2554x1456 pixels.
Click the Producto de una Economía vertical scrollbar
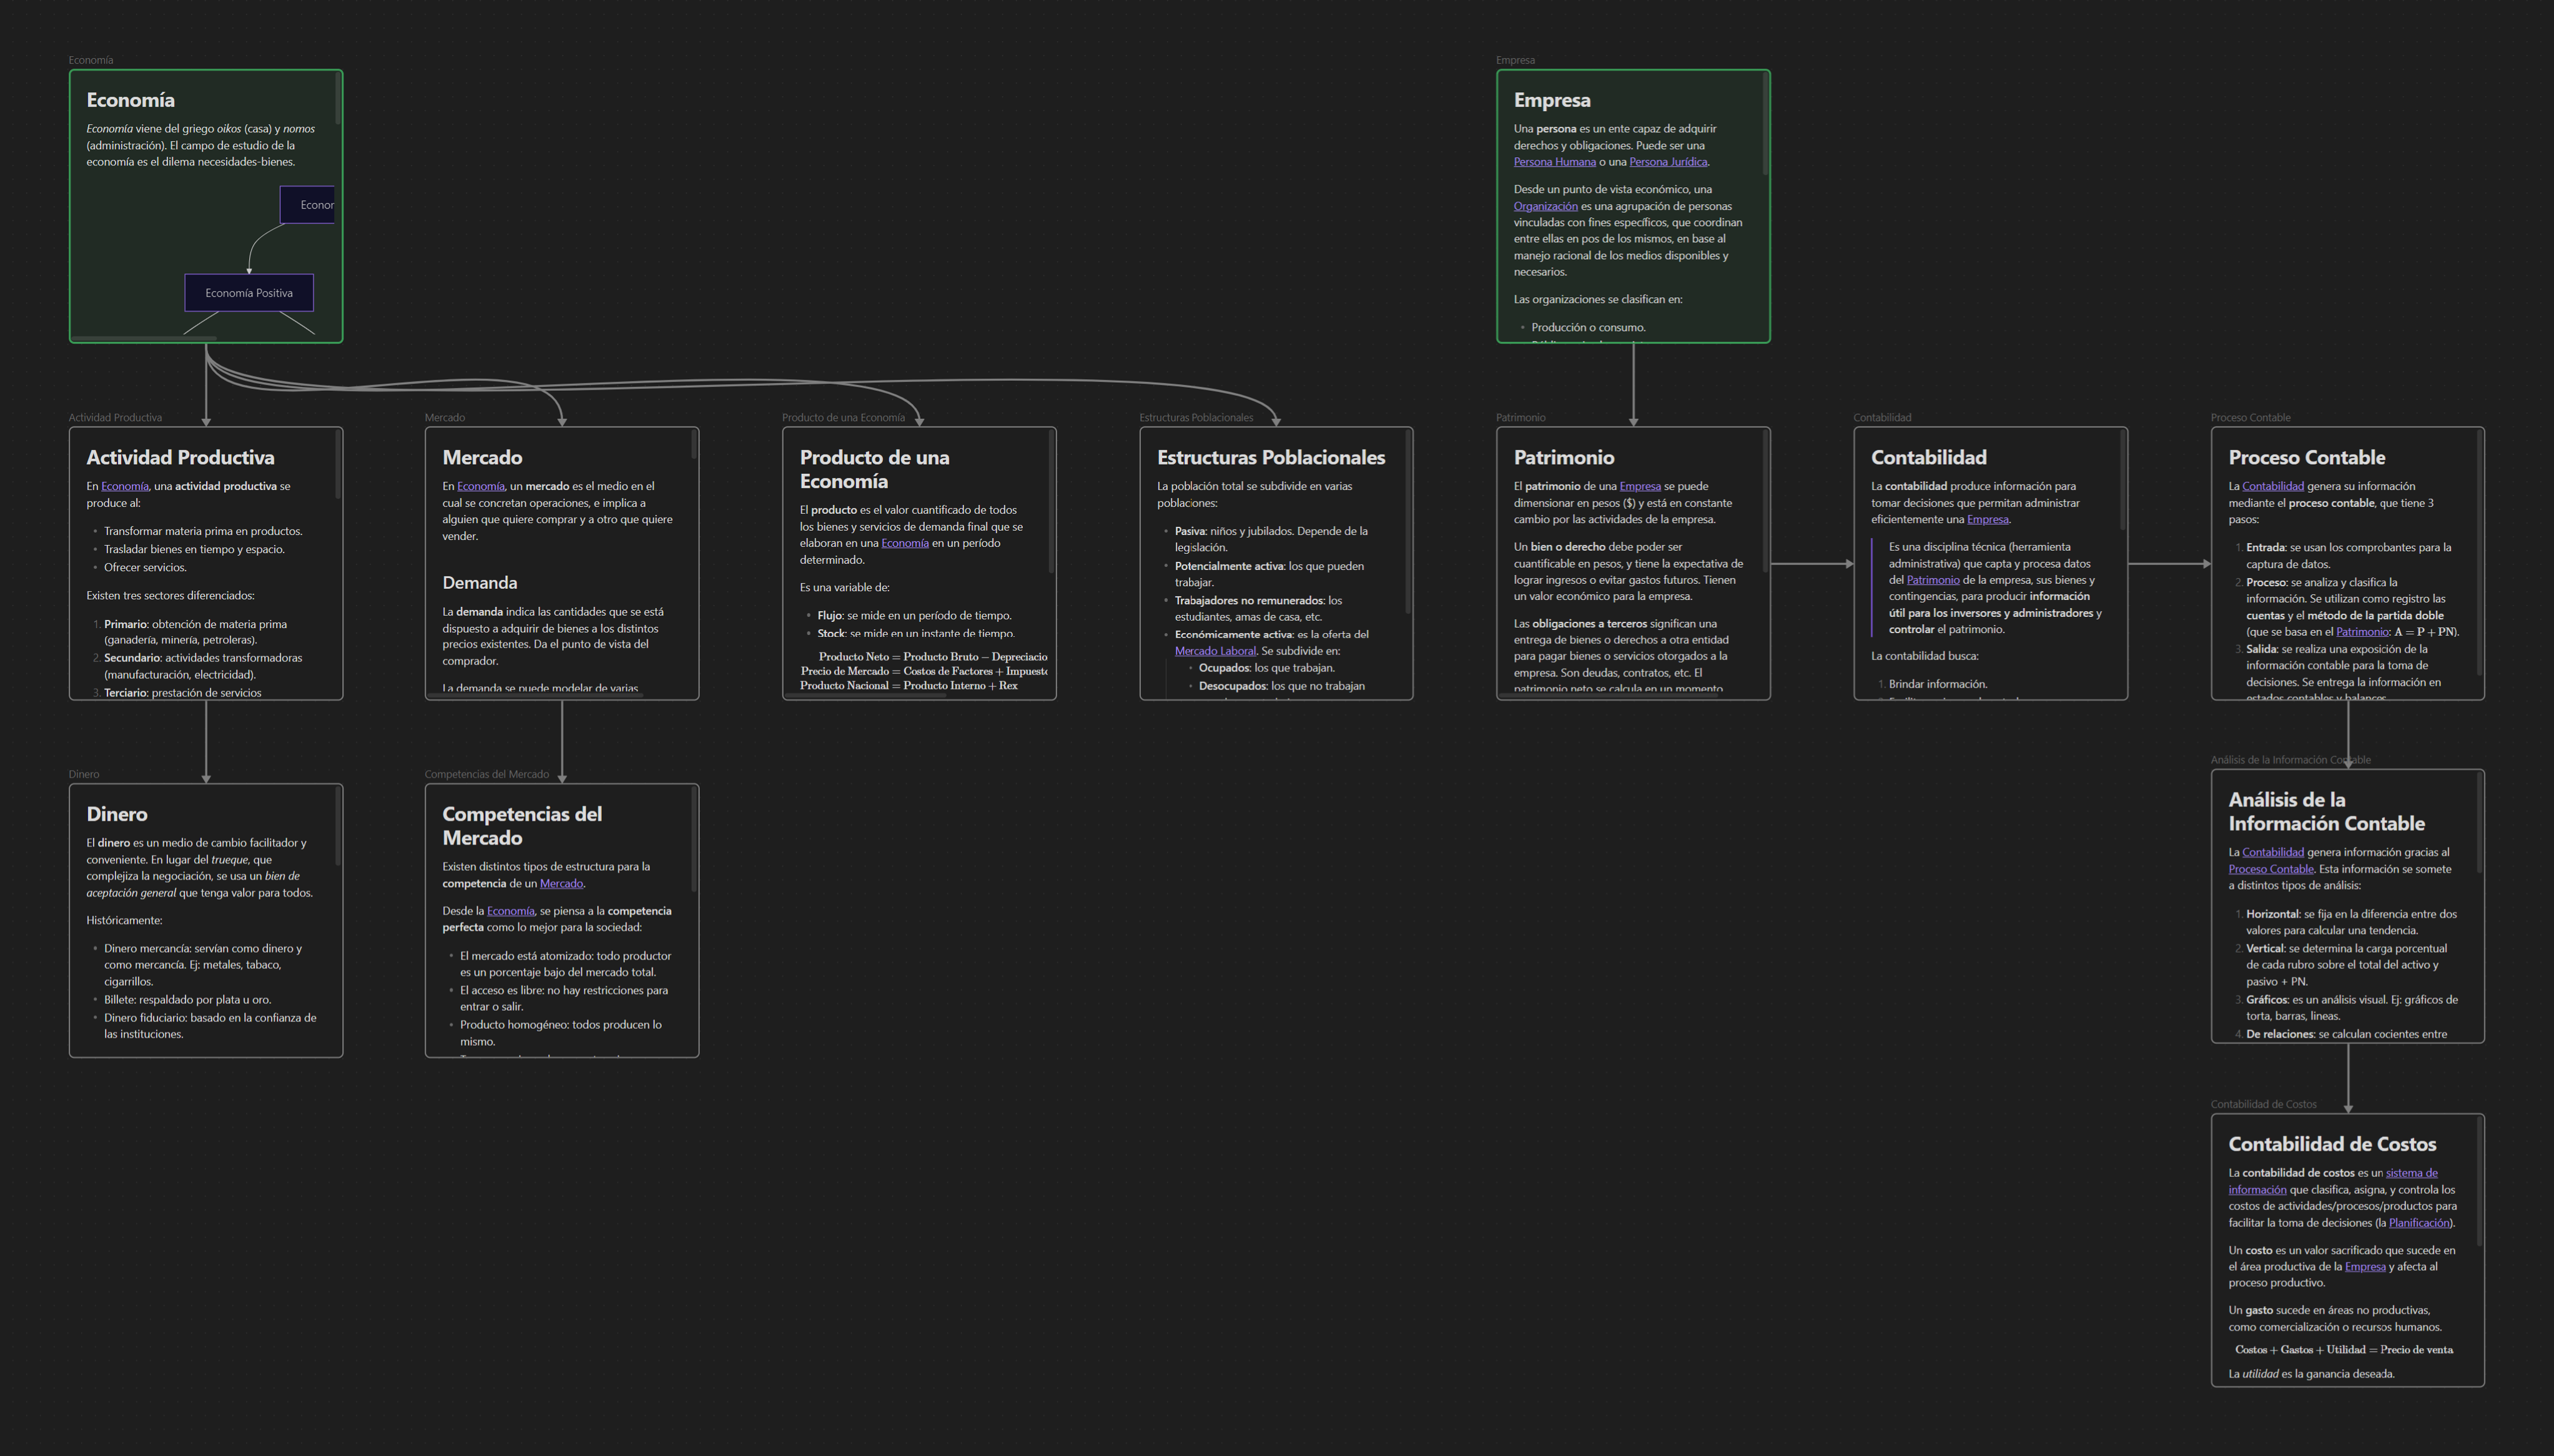coord(1051,502)
